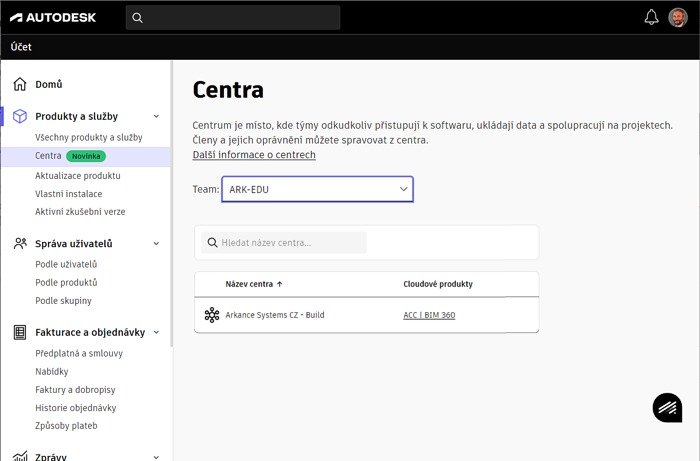Click the Arkance Systems hub icon

(211, 315)
